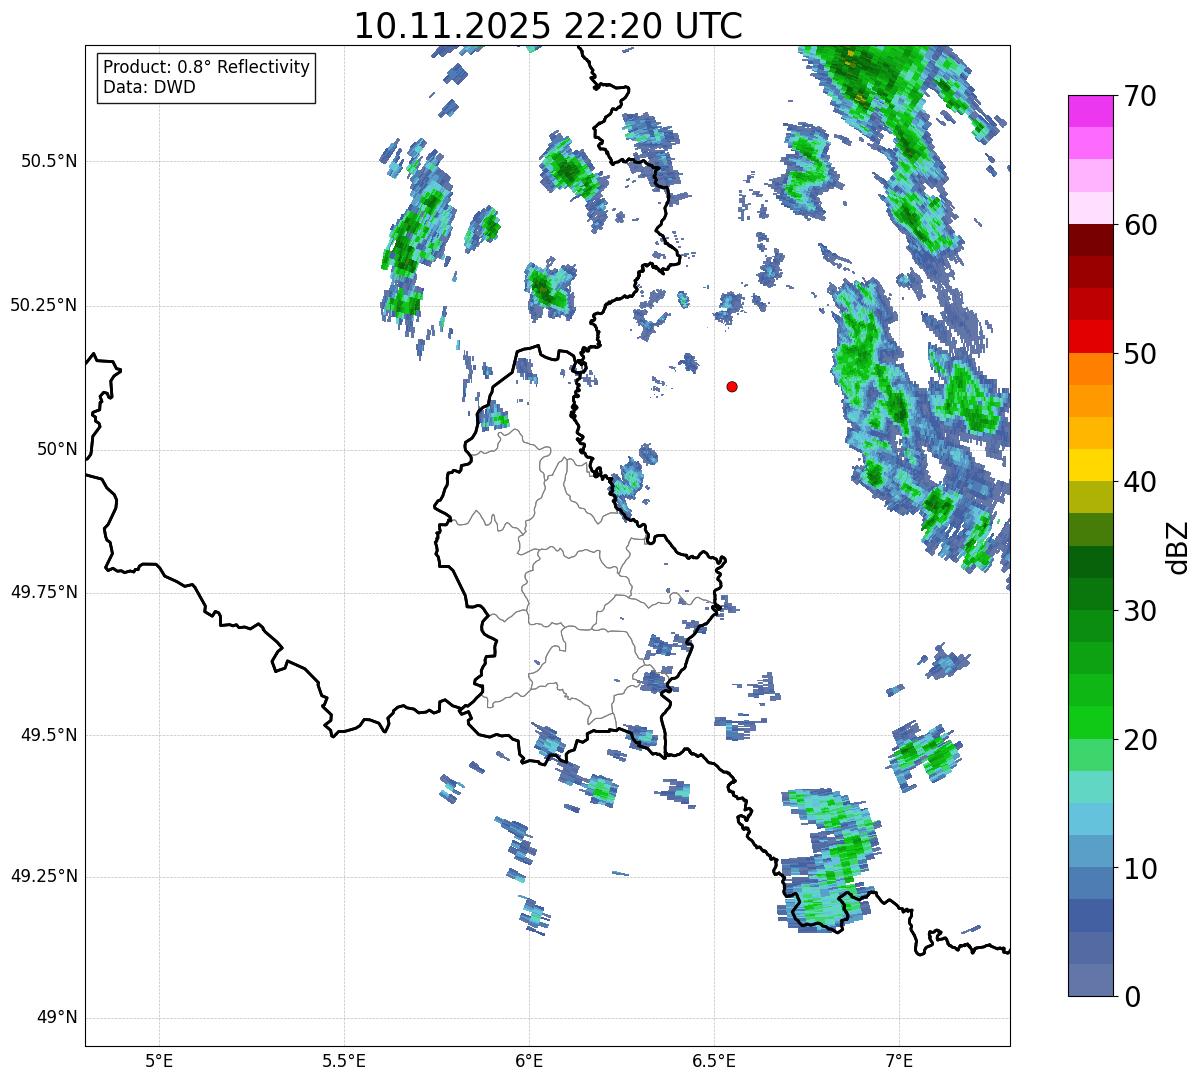Click the yellow colorbar segment
Image resolution: width=1202 pixels, height=1081 pixels.
(1091, 465)
